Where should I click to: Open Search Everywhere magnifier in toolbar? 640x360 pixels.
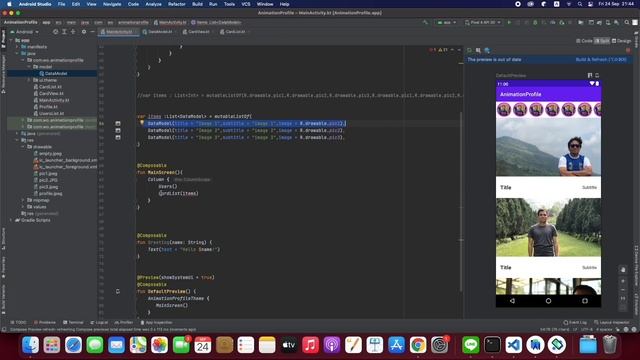pos(627,22)
